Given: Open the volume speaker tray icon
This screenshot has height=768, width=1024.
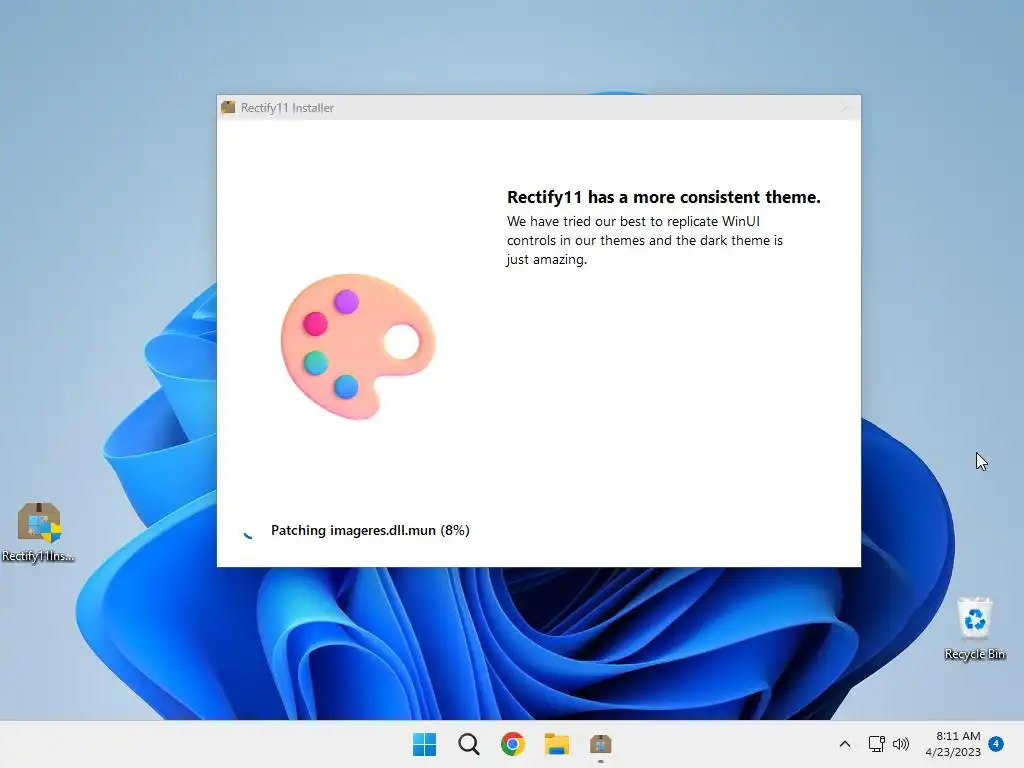Looking at the screenshot, I should pyautogui.click(x=901, y=744).
